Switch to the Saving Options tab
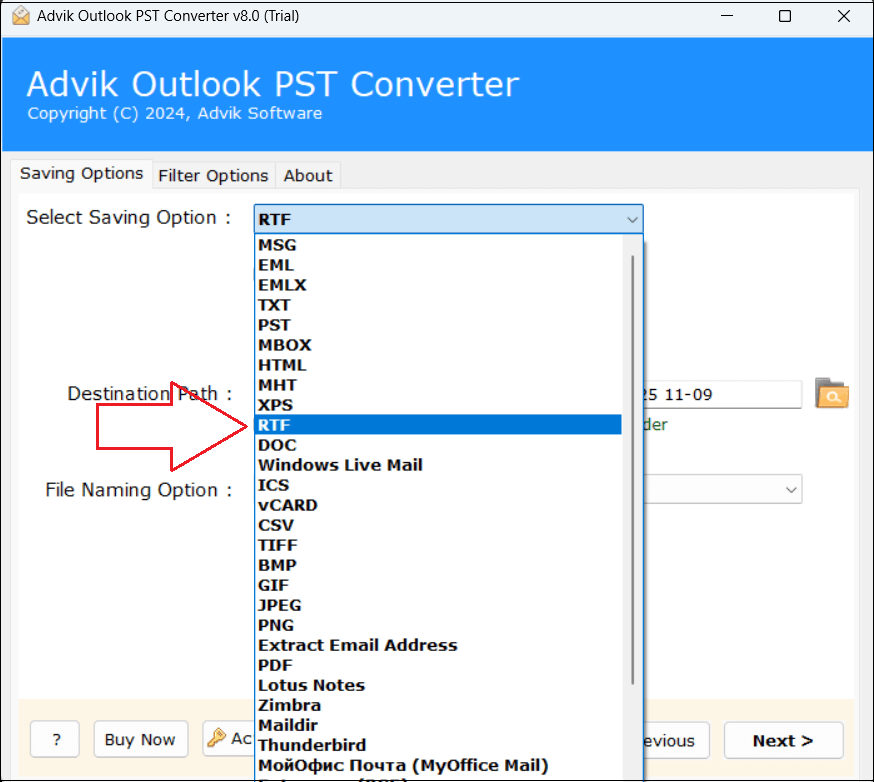The image size is (874, 782). [81, 174]
